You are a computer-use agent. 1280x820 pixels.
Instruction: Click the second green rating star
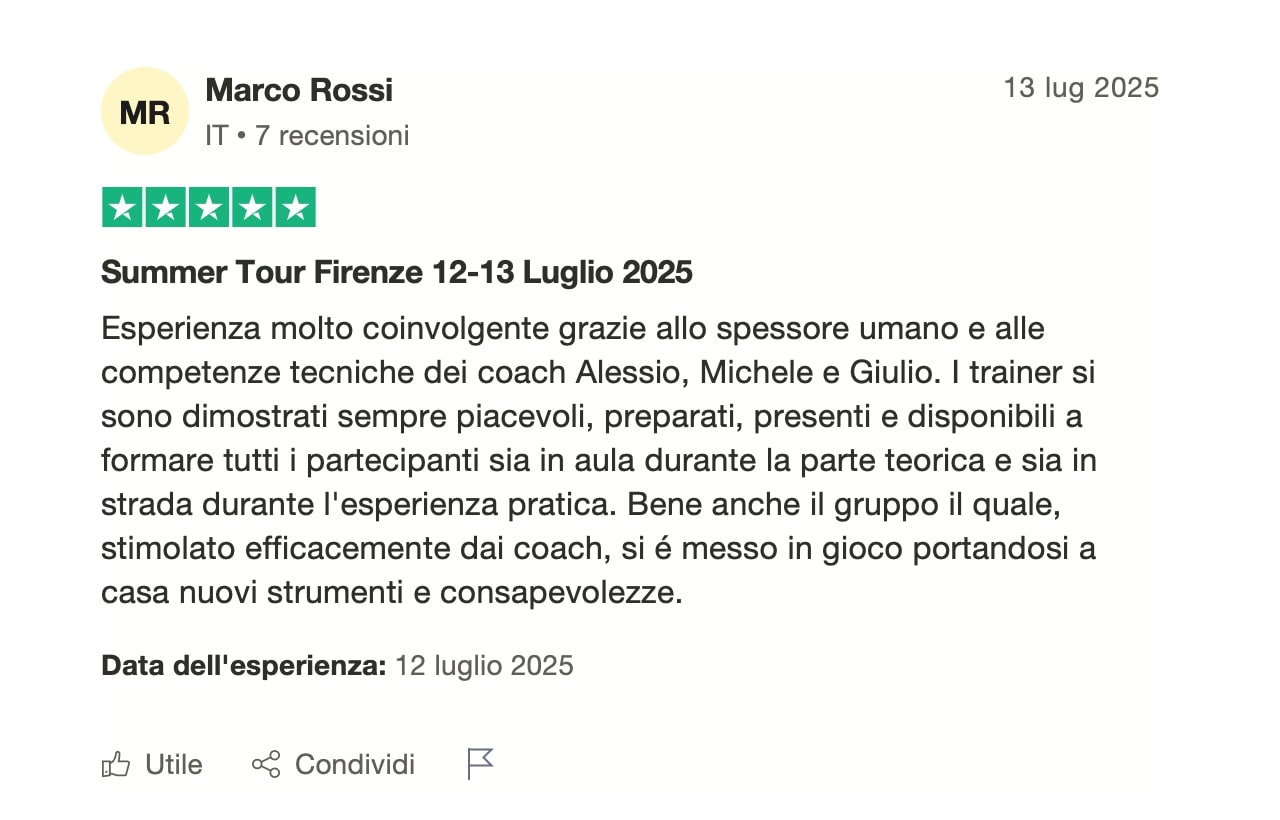(x=166, y=207)
